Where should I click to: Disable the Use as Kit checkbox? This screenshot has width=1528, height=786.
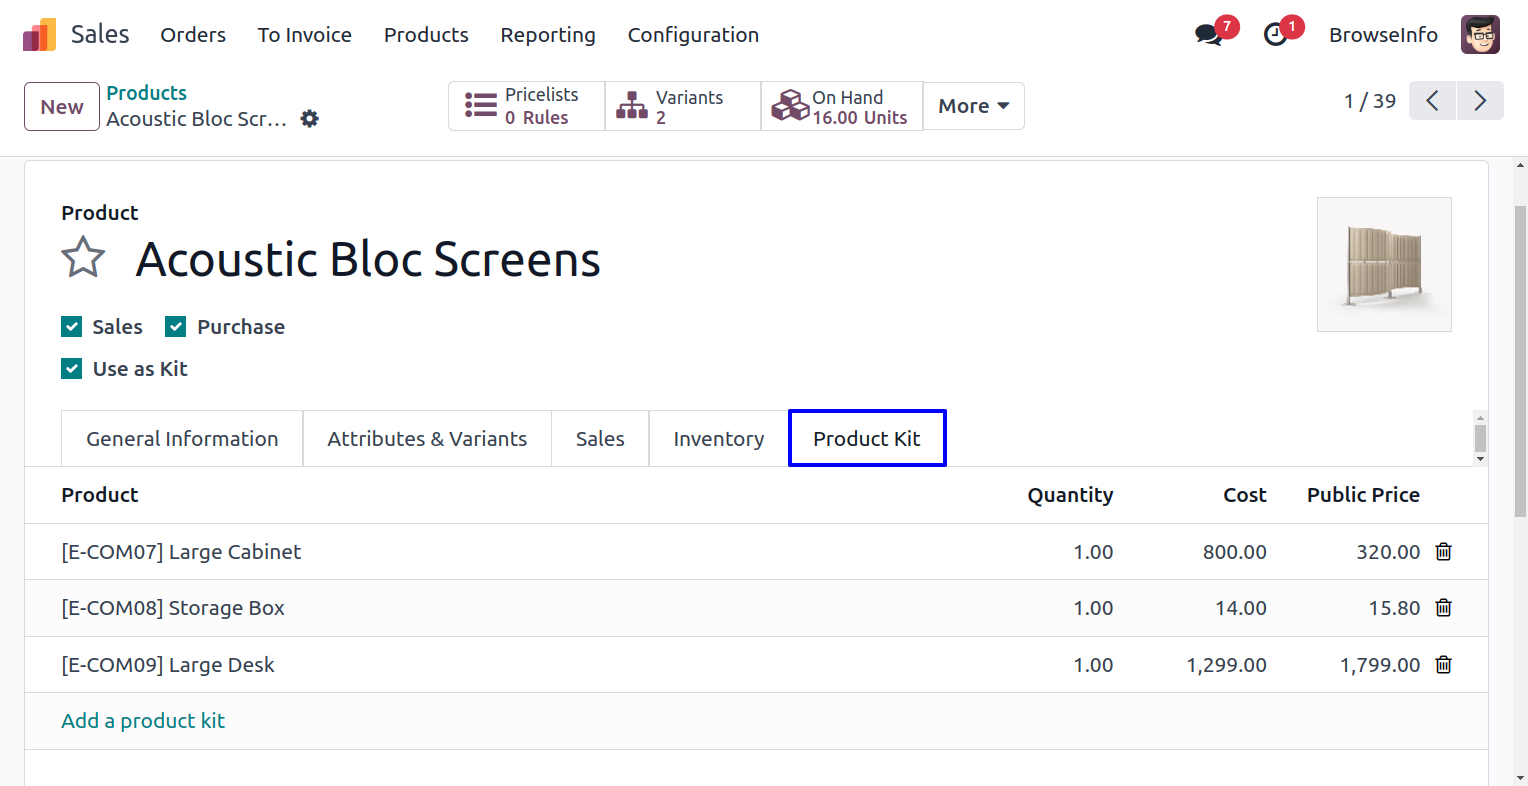coord(72,369)
